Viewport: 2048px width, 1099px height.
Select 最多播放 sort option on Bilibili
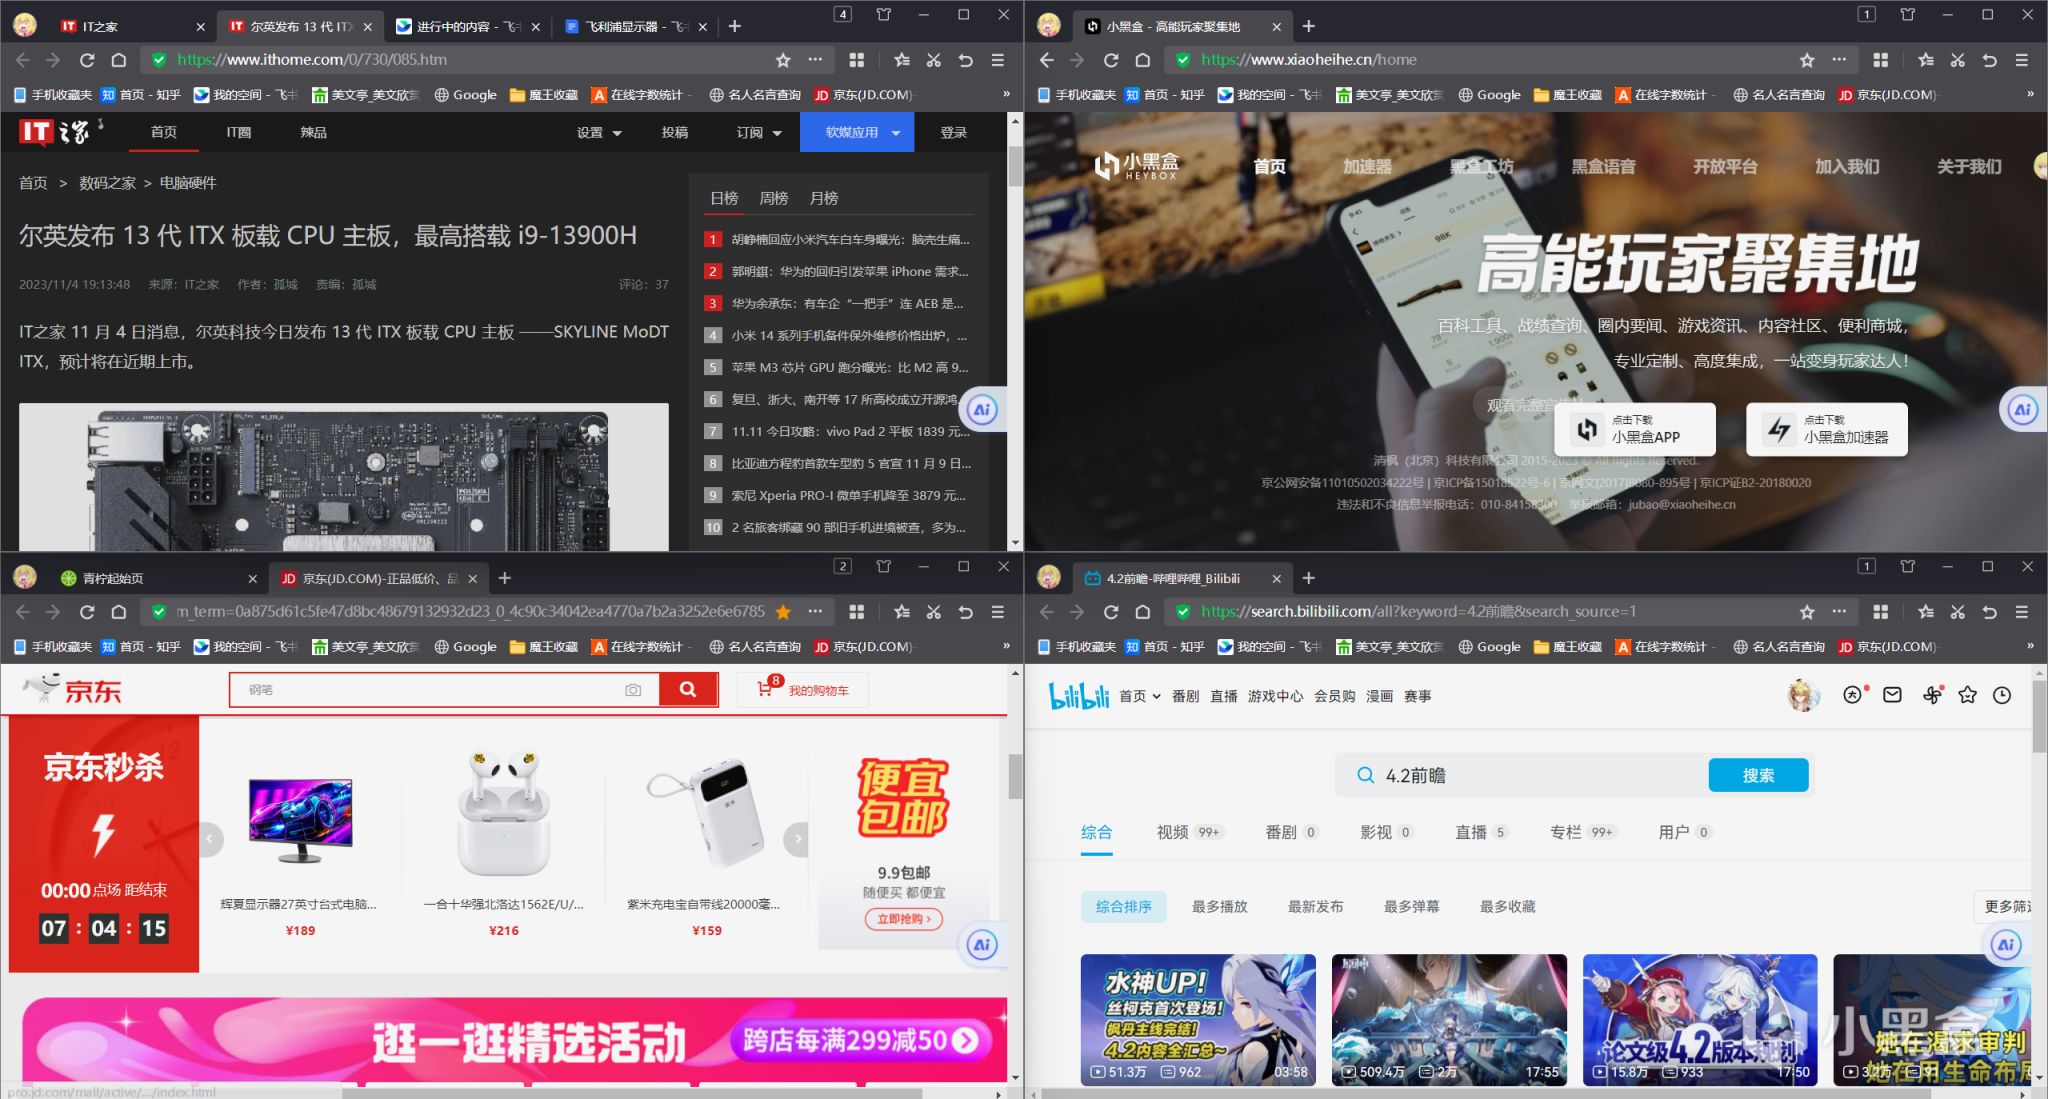(x=1219, y=906)
